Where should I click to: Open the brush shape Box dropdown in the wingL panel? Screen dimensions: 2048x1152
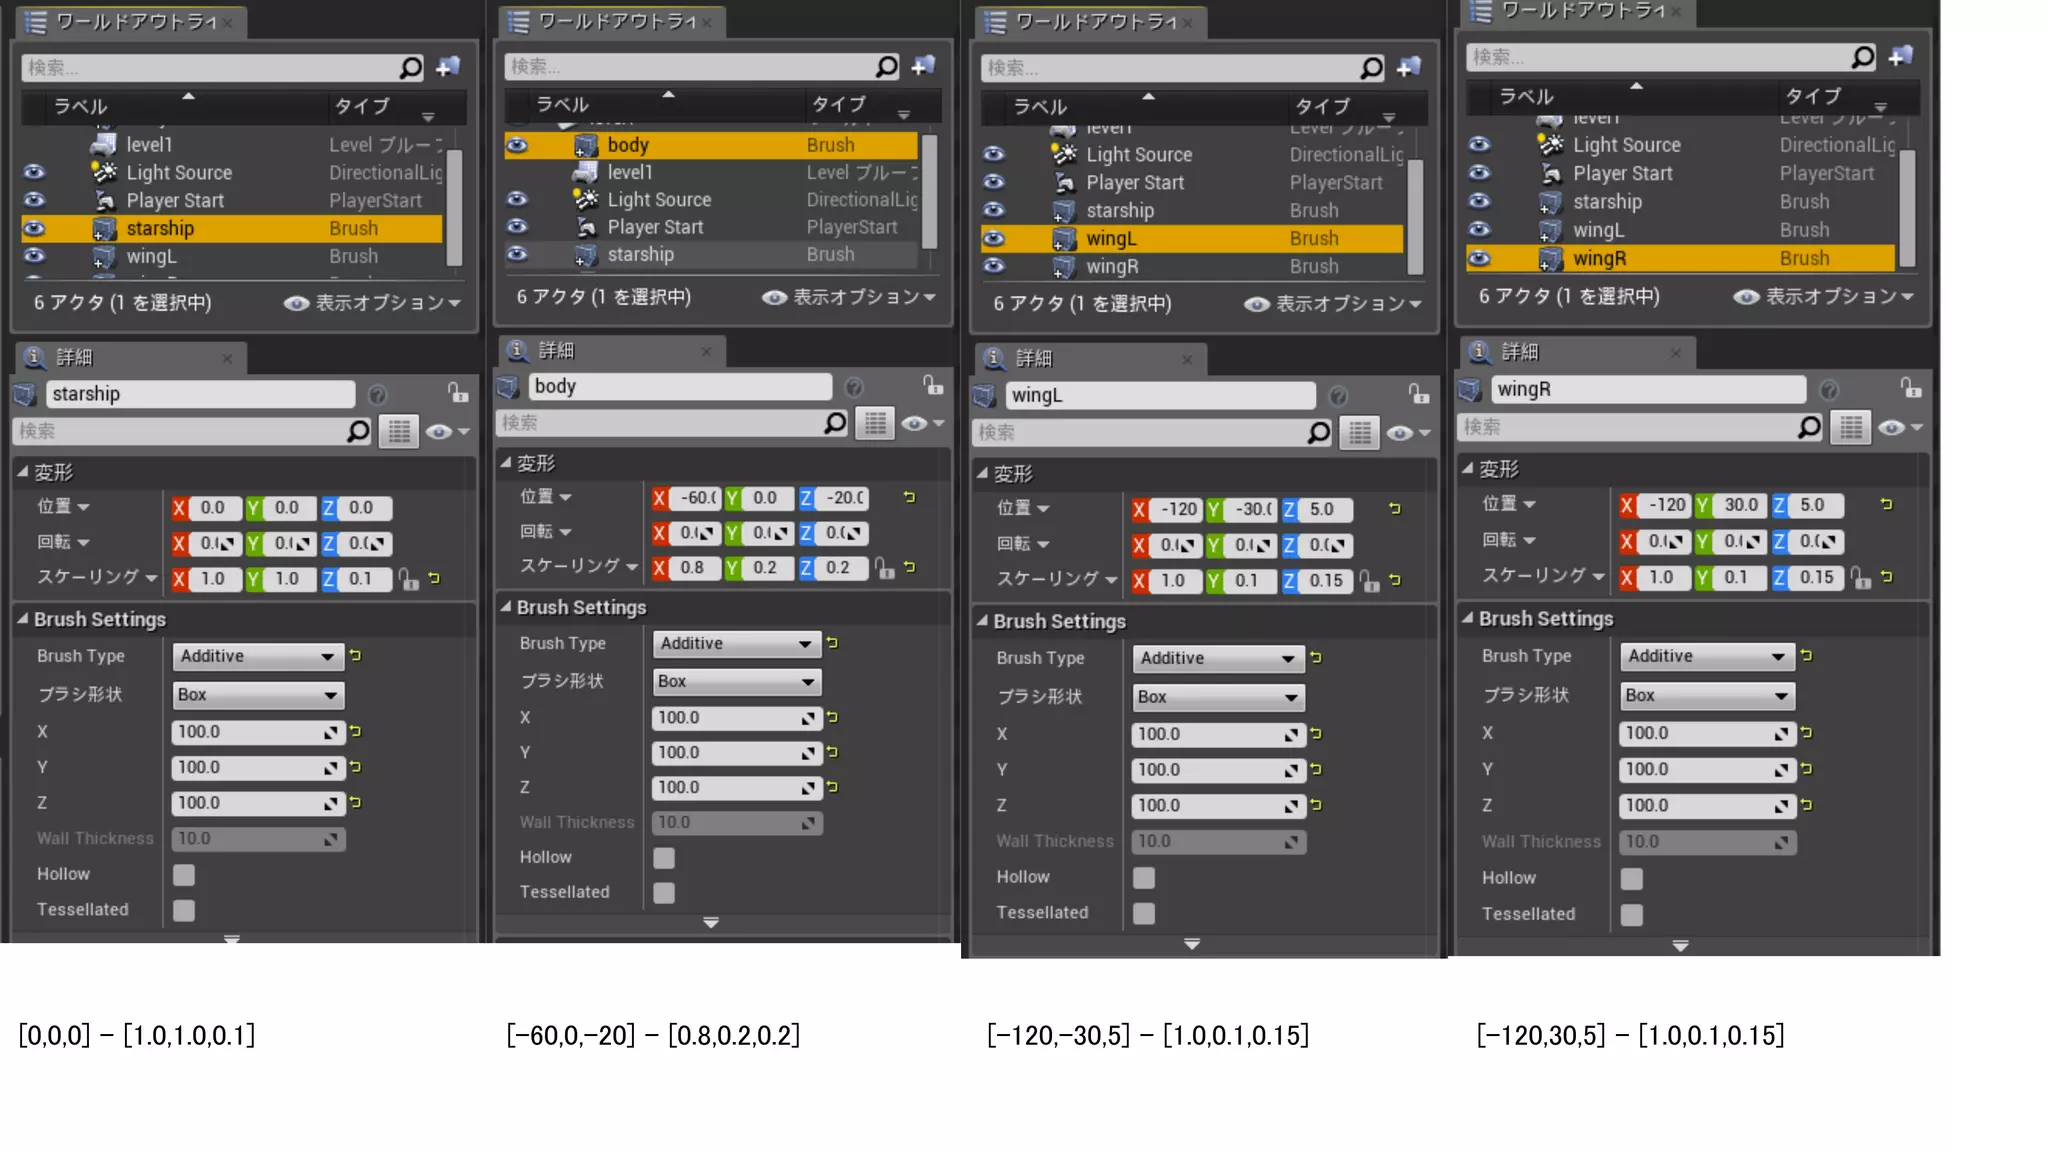tap(1217, 697)
